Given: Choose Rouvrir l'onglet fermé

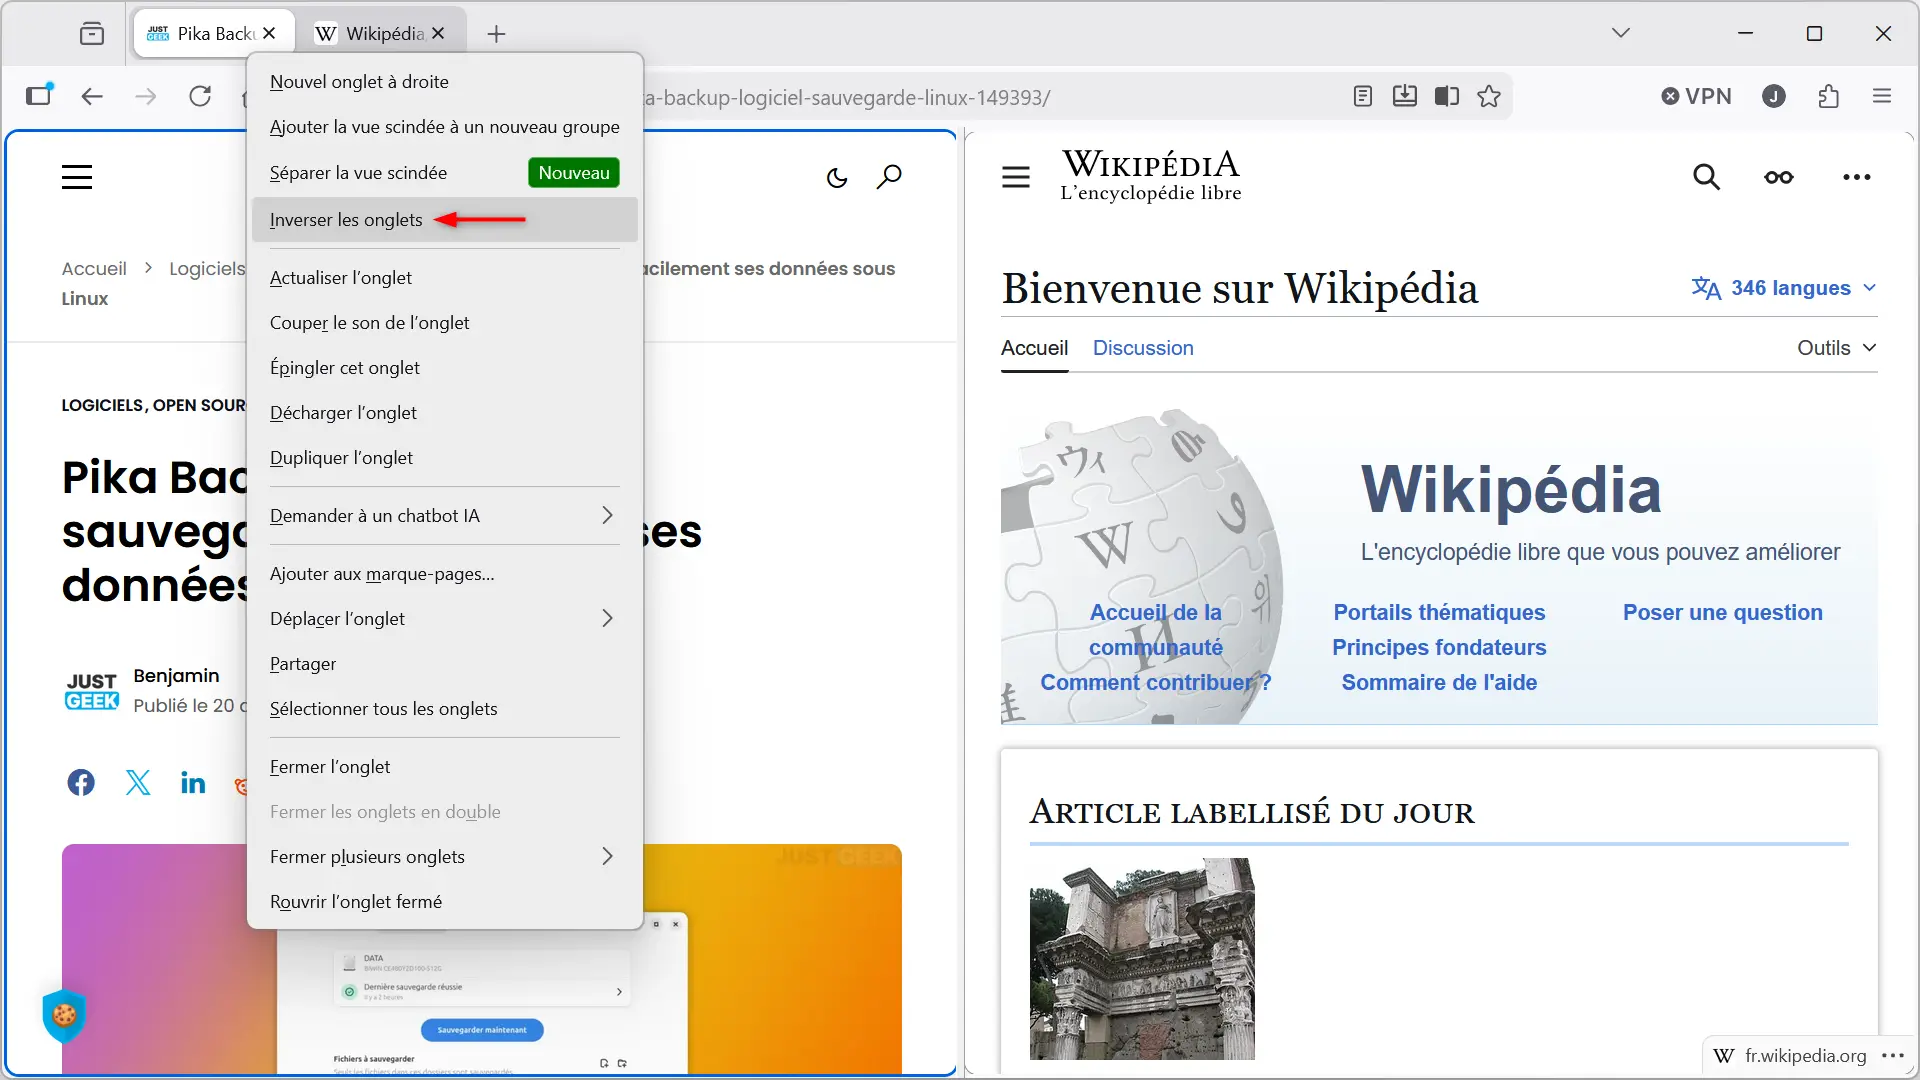Looking at the screenshot, I should [x=445, y=902].
